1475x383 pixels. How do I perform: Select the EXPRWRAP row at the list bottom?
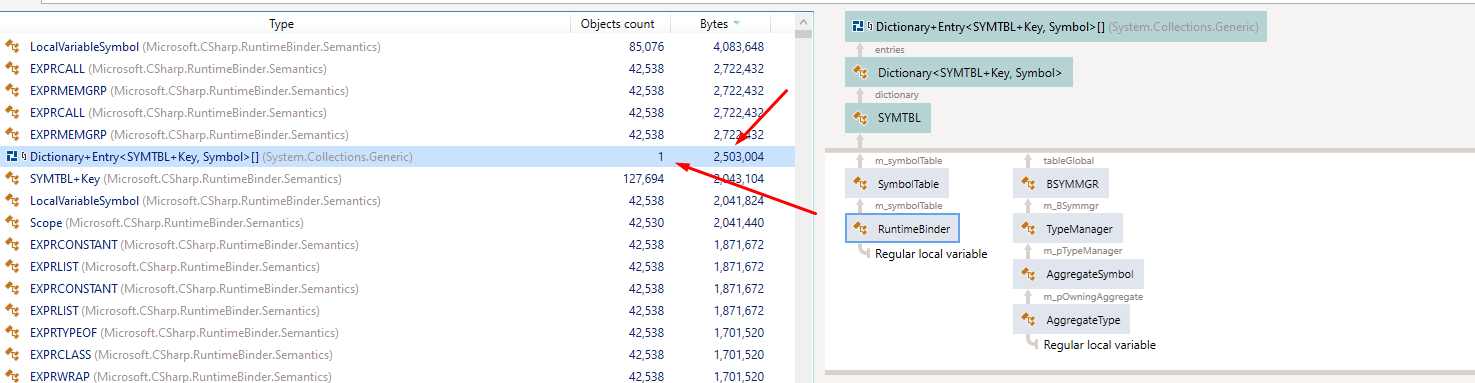point(397,376)
